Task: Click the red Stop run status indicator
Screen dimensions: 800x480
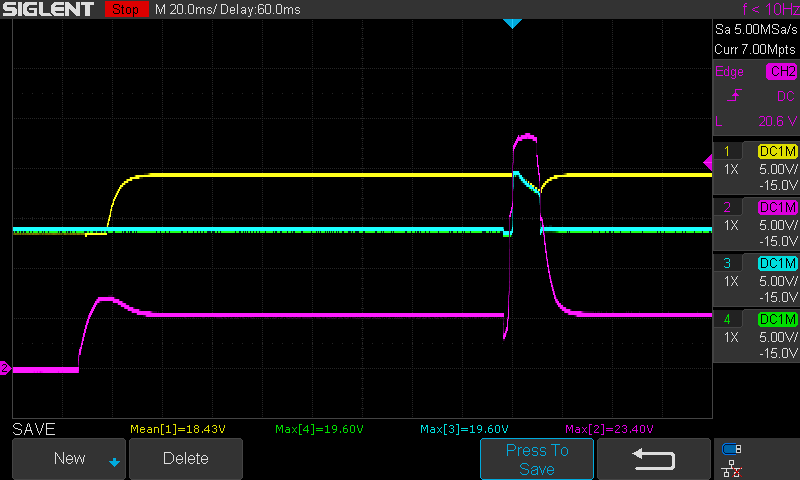Action: [x=126, y=9]
